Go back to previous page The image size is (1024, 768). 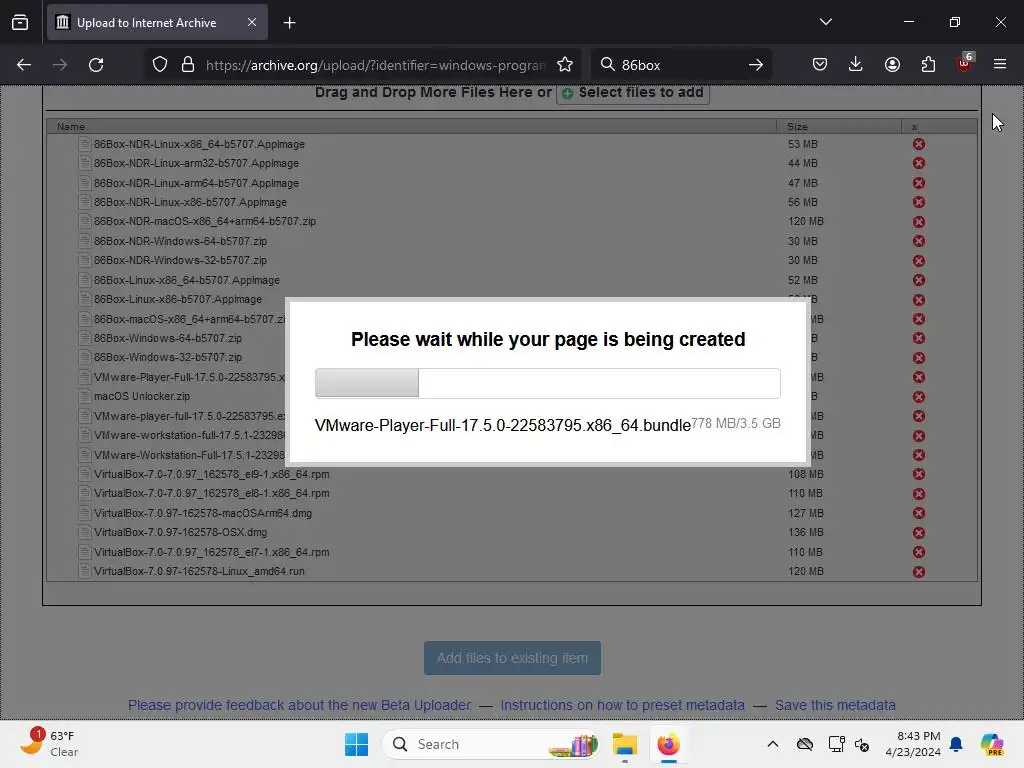click(24, 65)
